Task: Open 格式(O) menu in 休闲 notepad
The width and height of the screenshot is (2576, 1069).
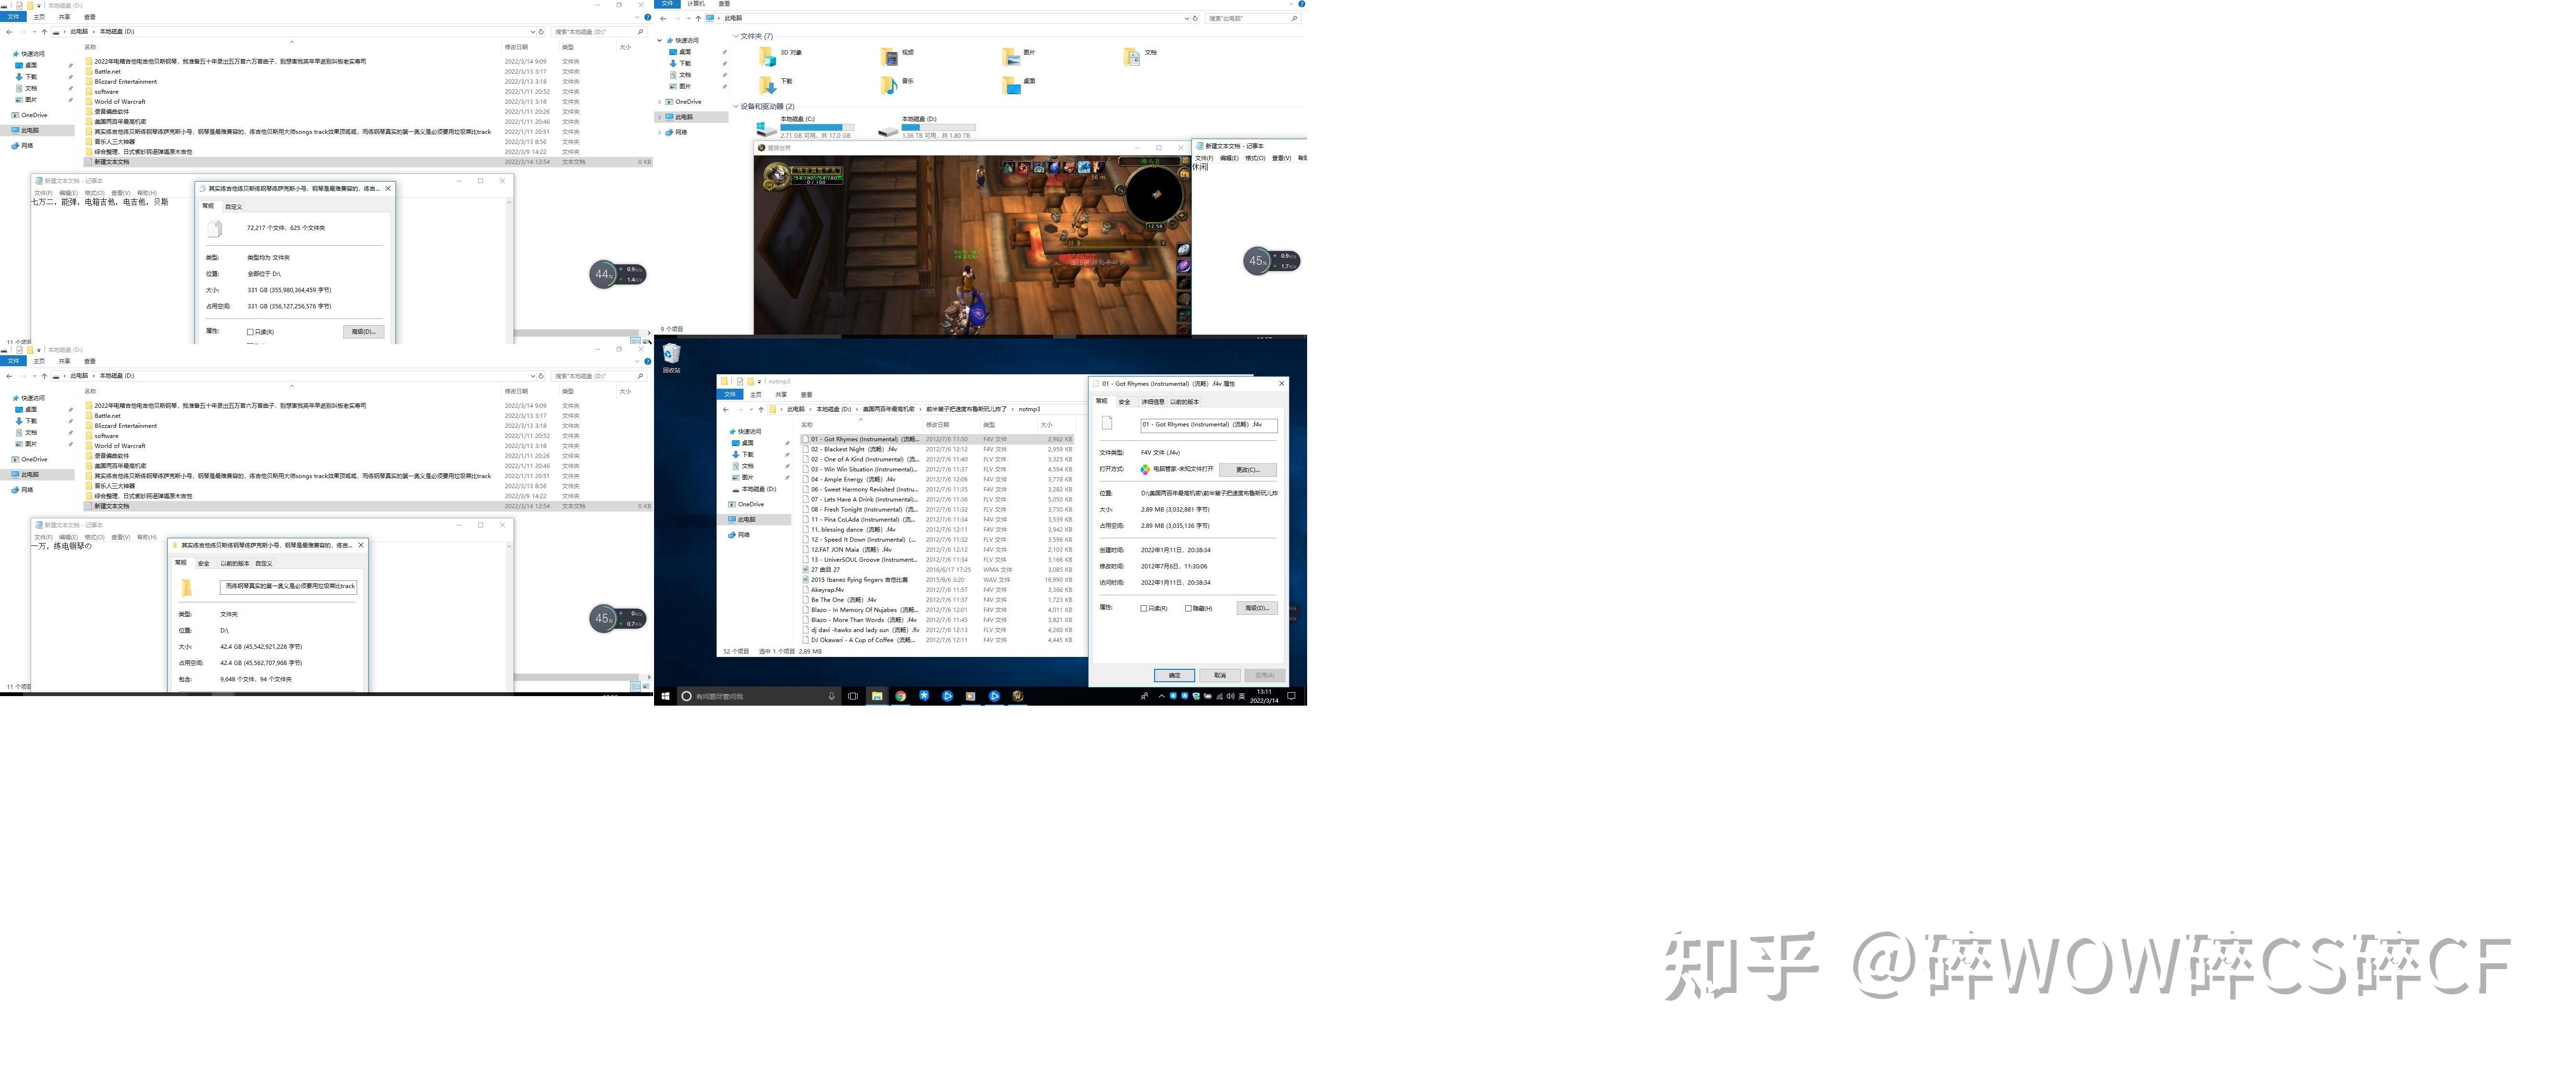Action: [1255, 158]
